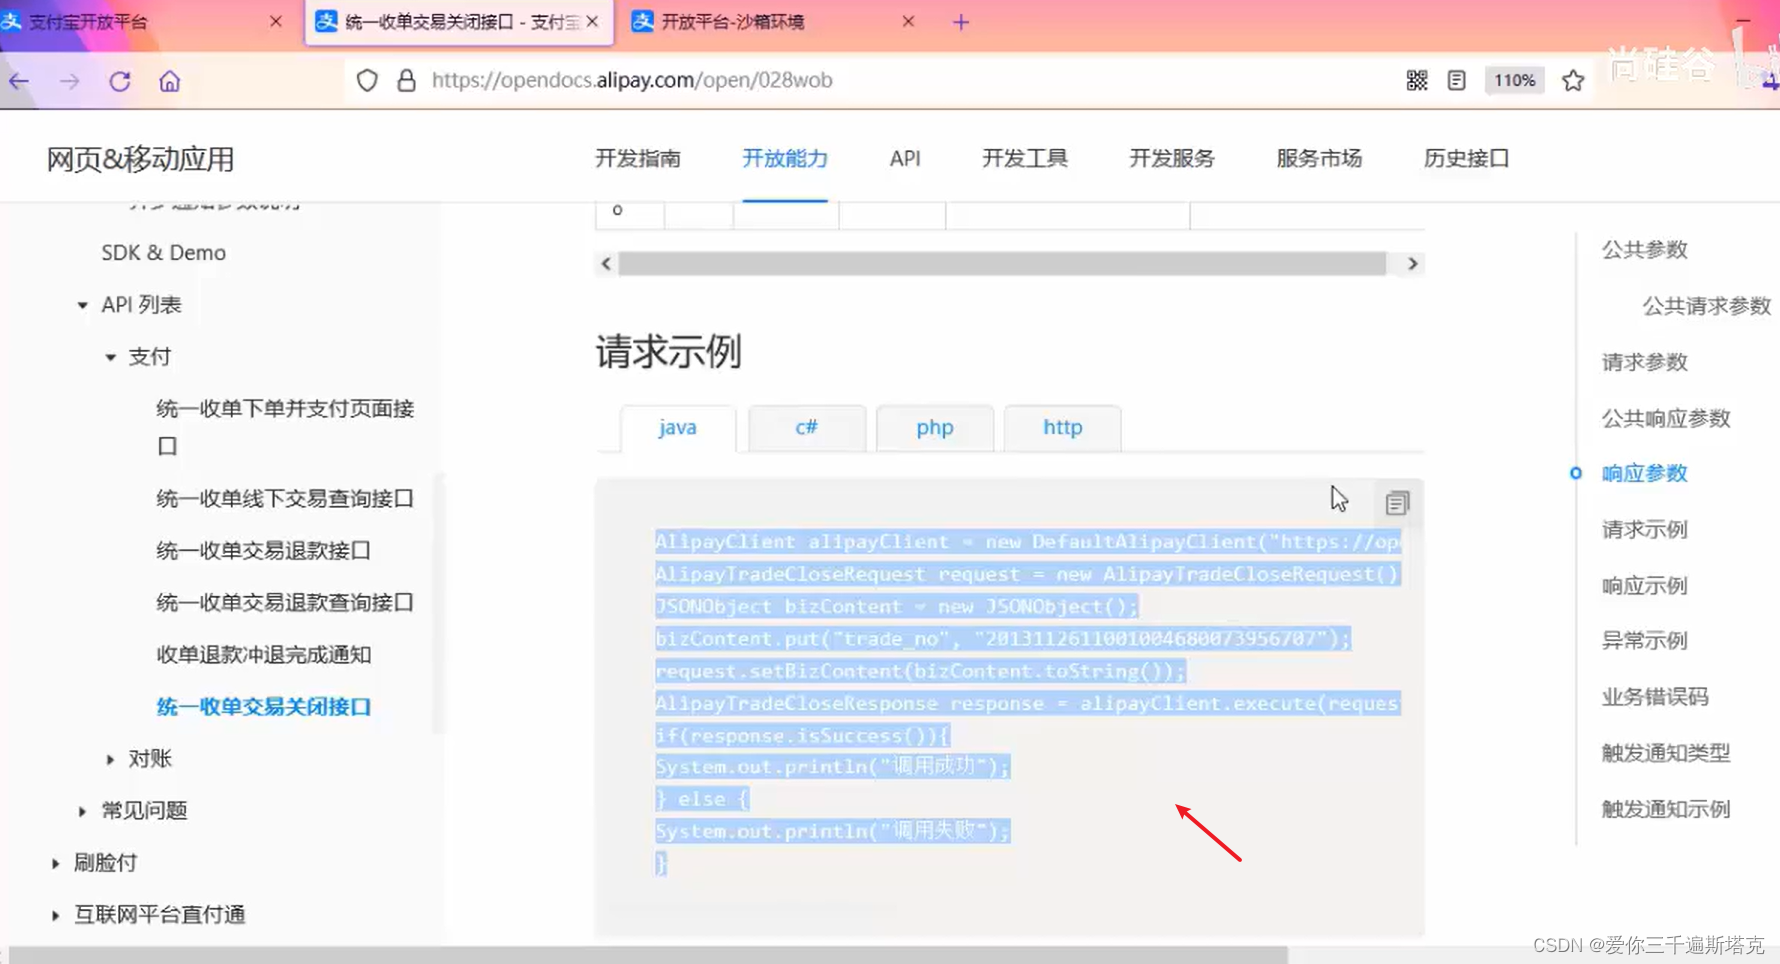Click the padlock site security icon
Viewport: 1780px width, 964px height.
pyautogui.click(x=406, y=80)
